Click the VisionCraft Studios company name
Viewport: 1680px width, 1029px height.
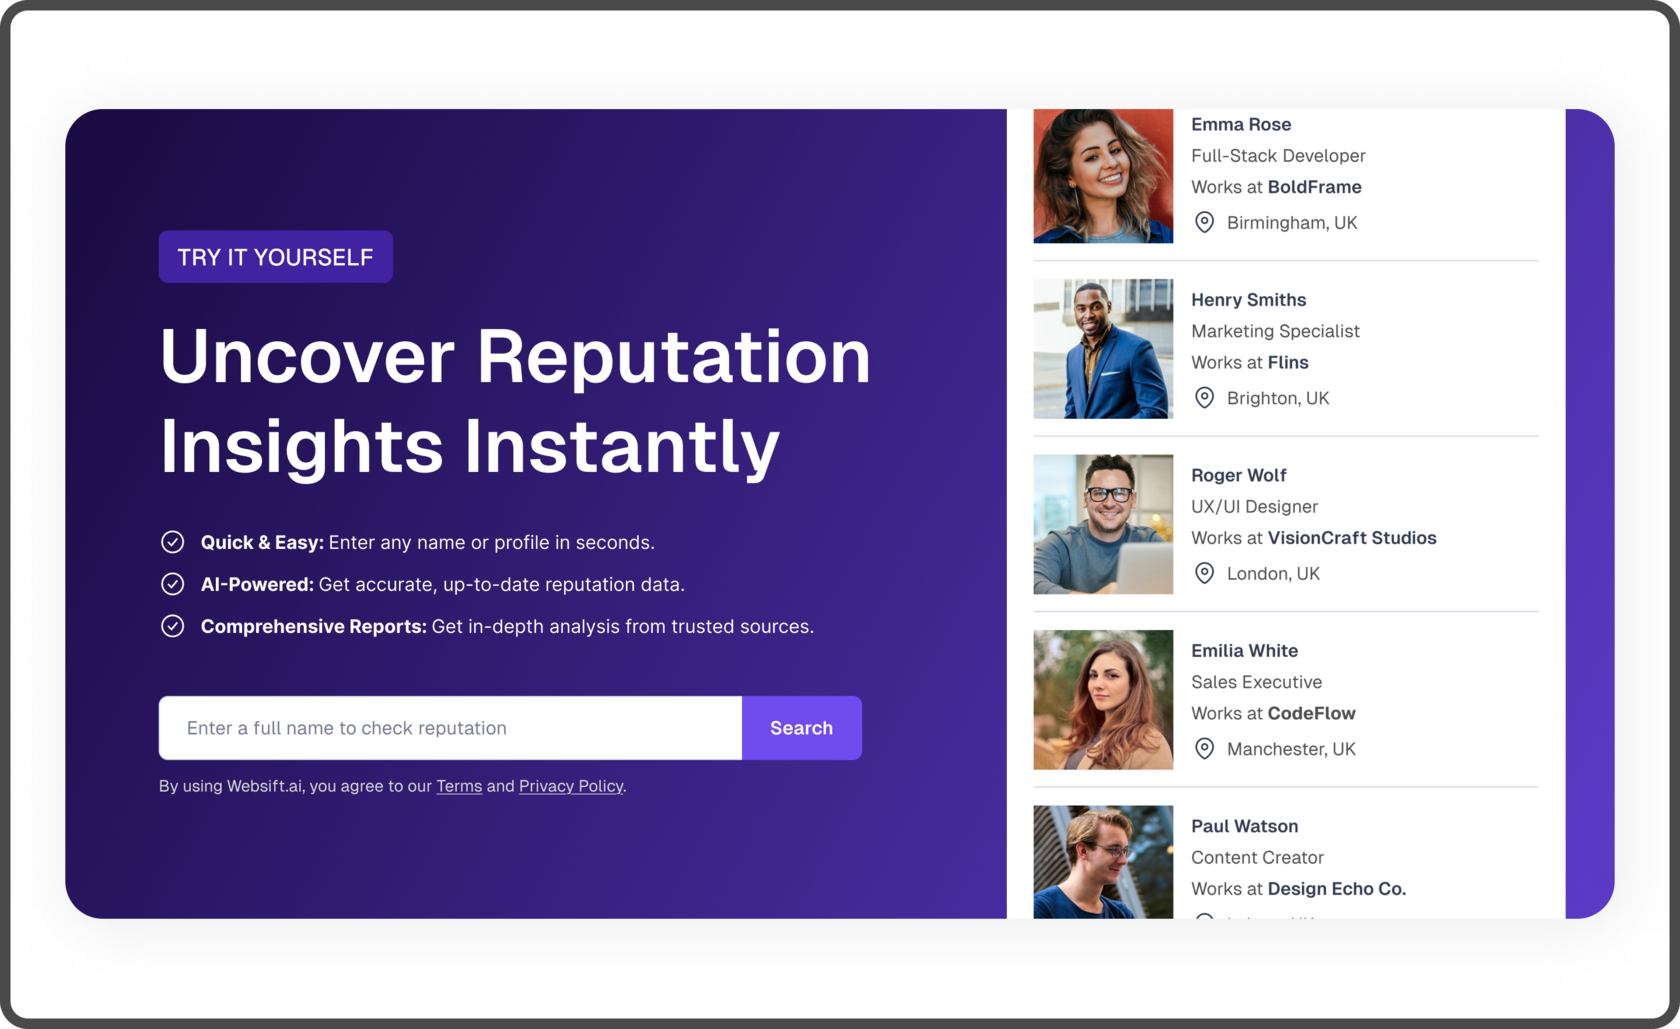click(1351, 538)
